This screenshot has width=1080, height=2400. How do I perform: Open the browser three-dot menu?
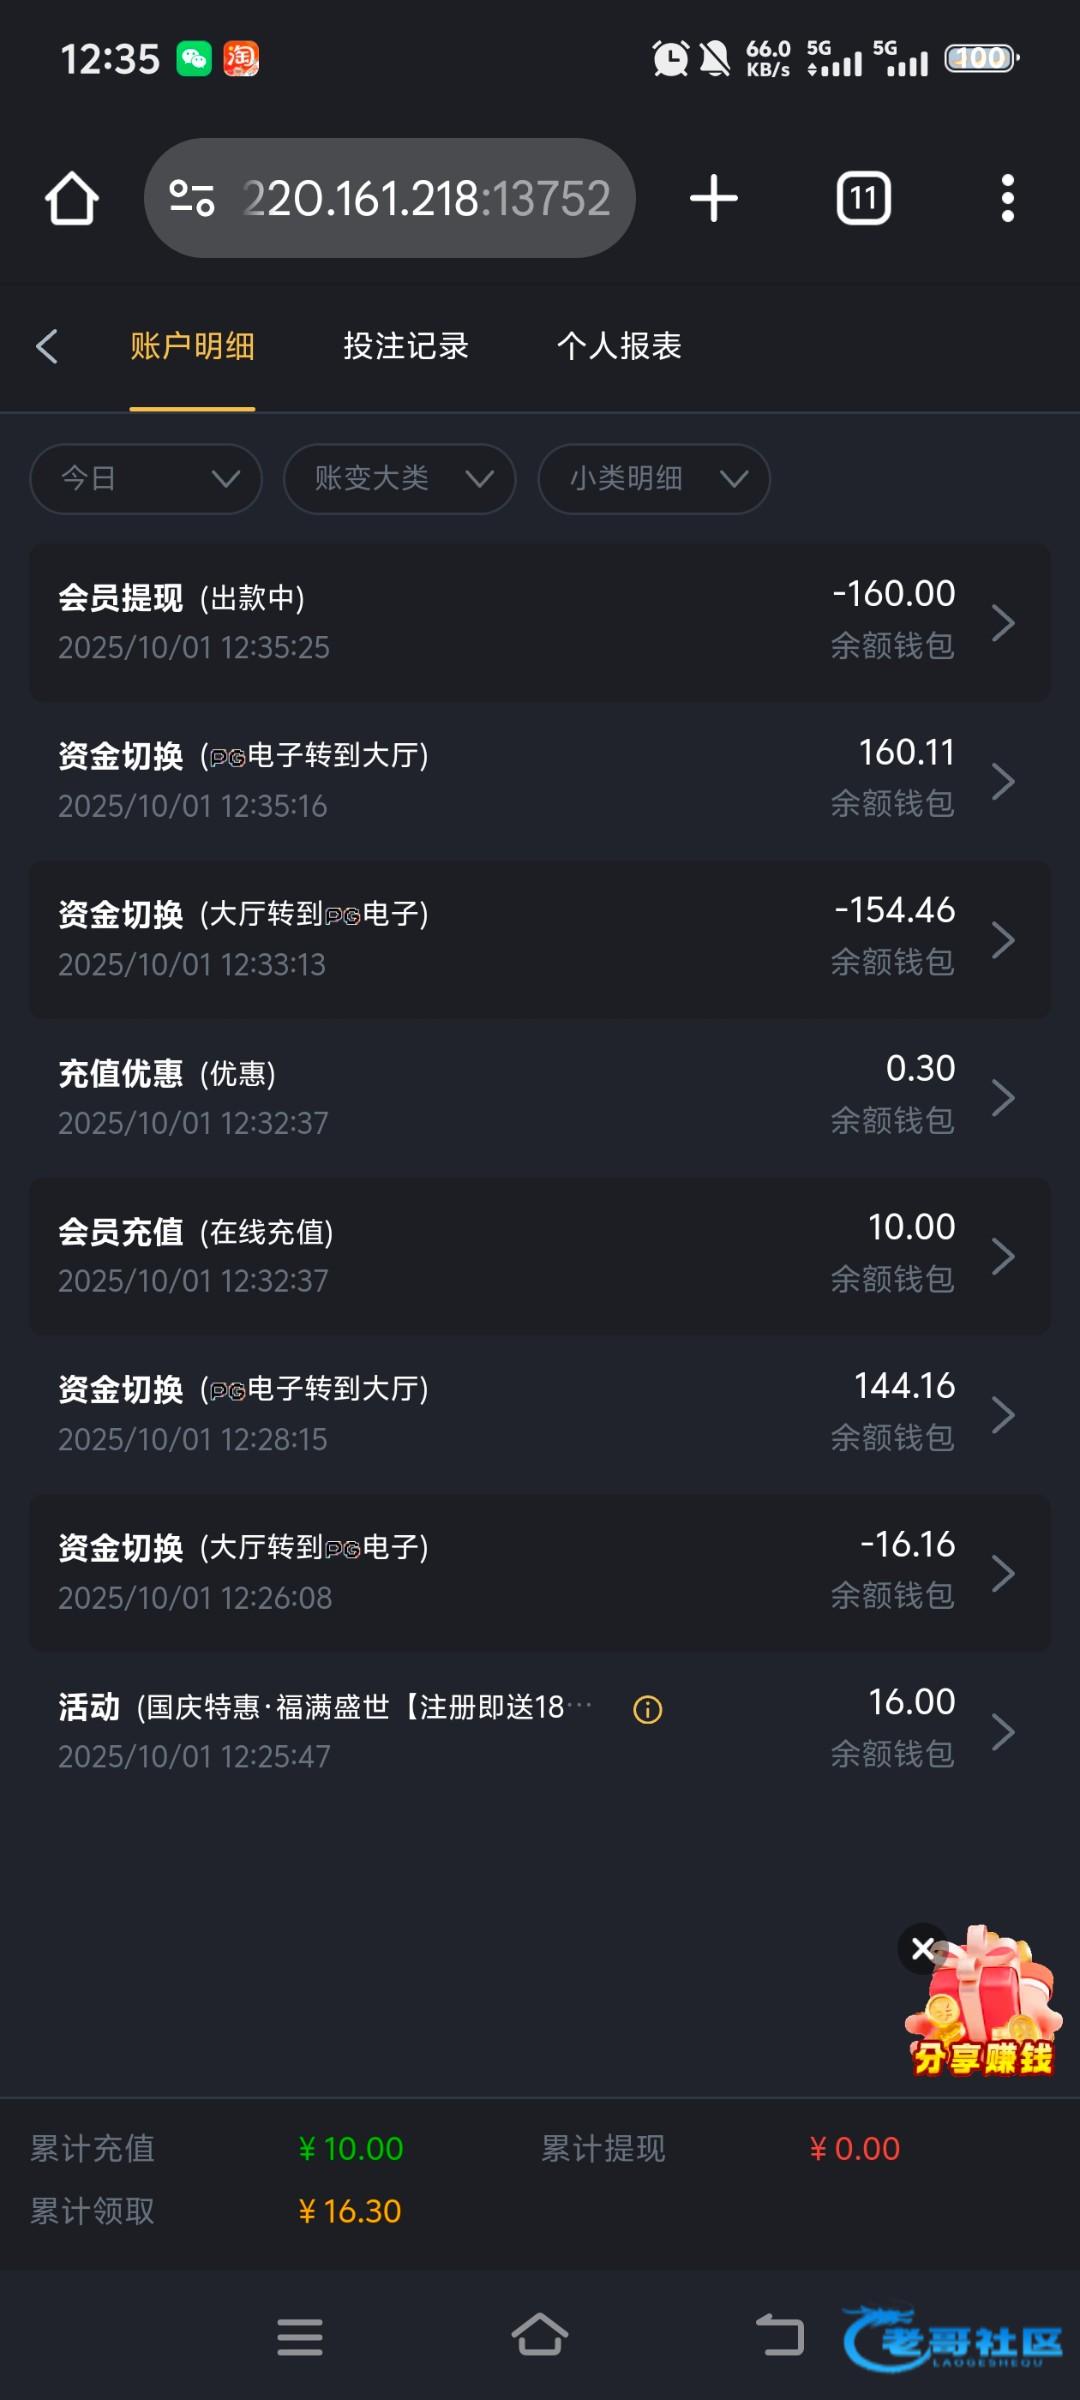(1007, 198)
